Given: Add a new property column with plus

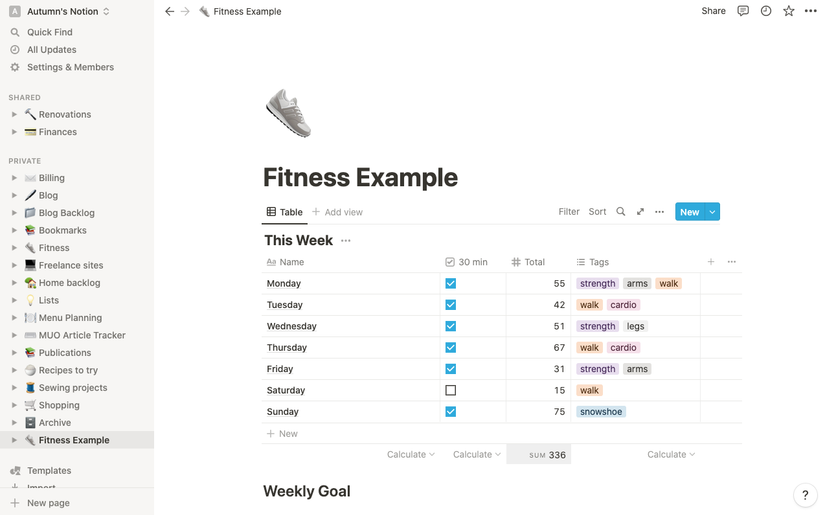Looking at the screenshot, I should 711,262.
